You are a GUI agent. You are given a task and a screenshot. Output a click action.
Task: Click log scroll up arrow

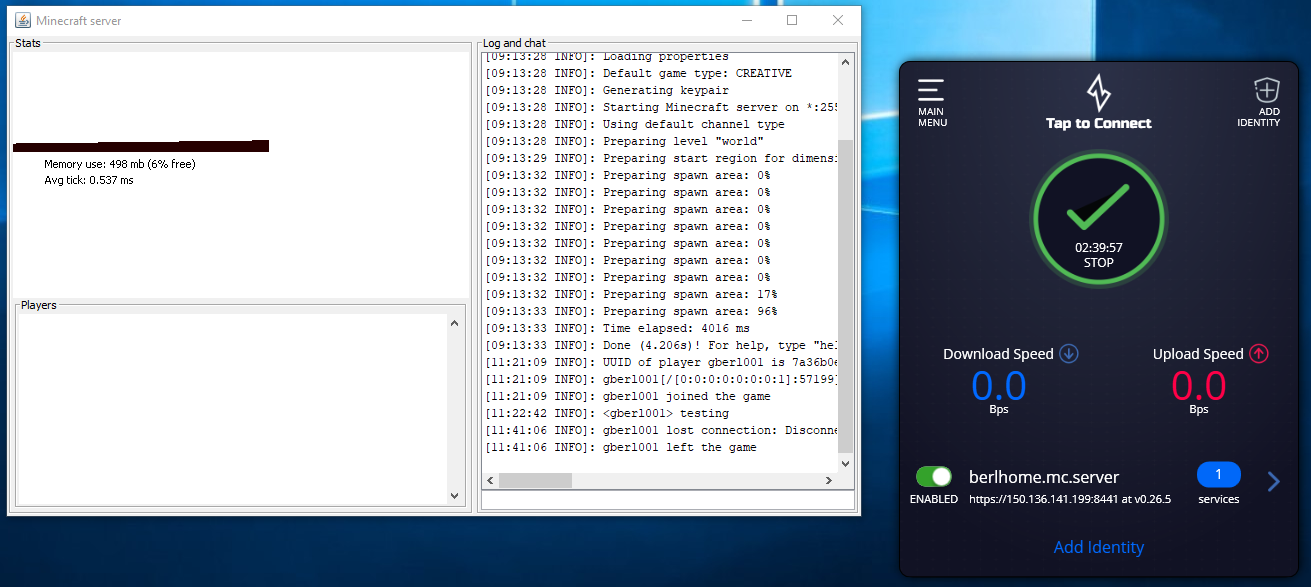846,62
